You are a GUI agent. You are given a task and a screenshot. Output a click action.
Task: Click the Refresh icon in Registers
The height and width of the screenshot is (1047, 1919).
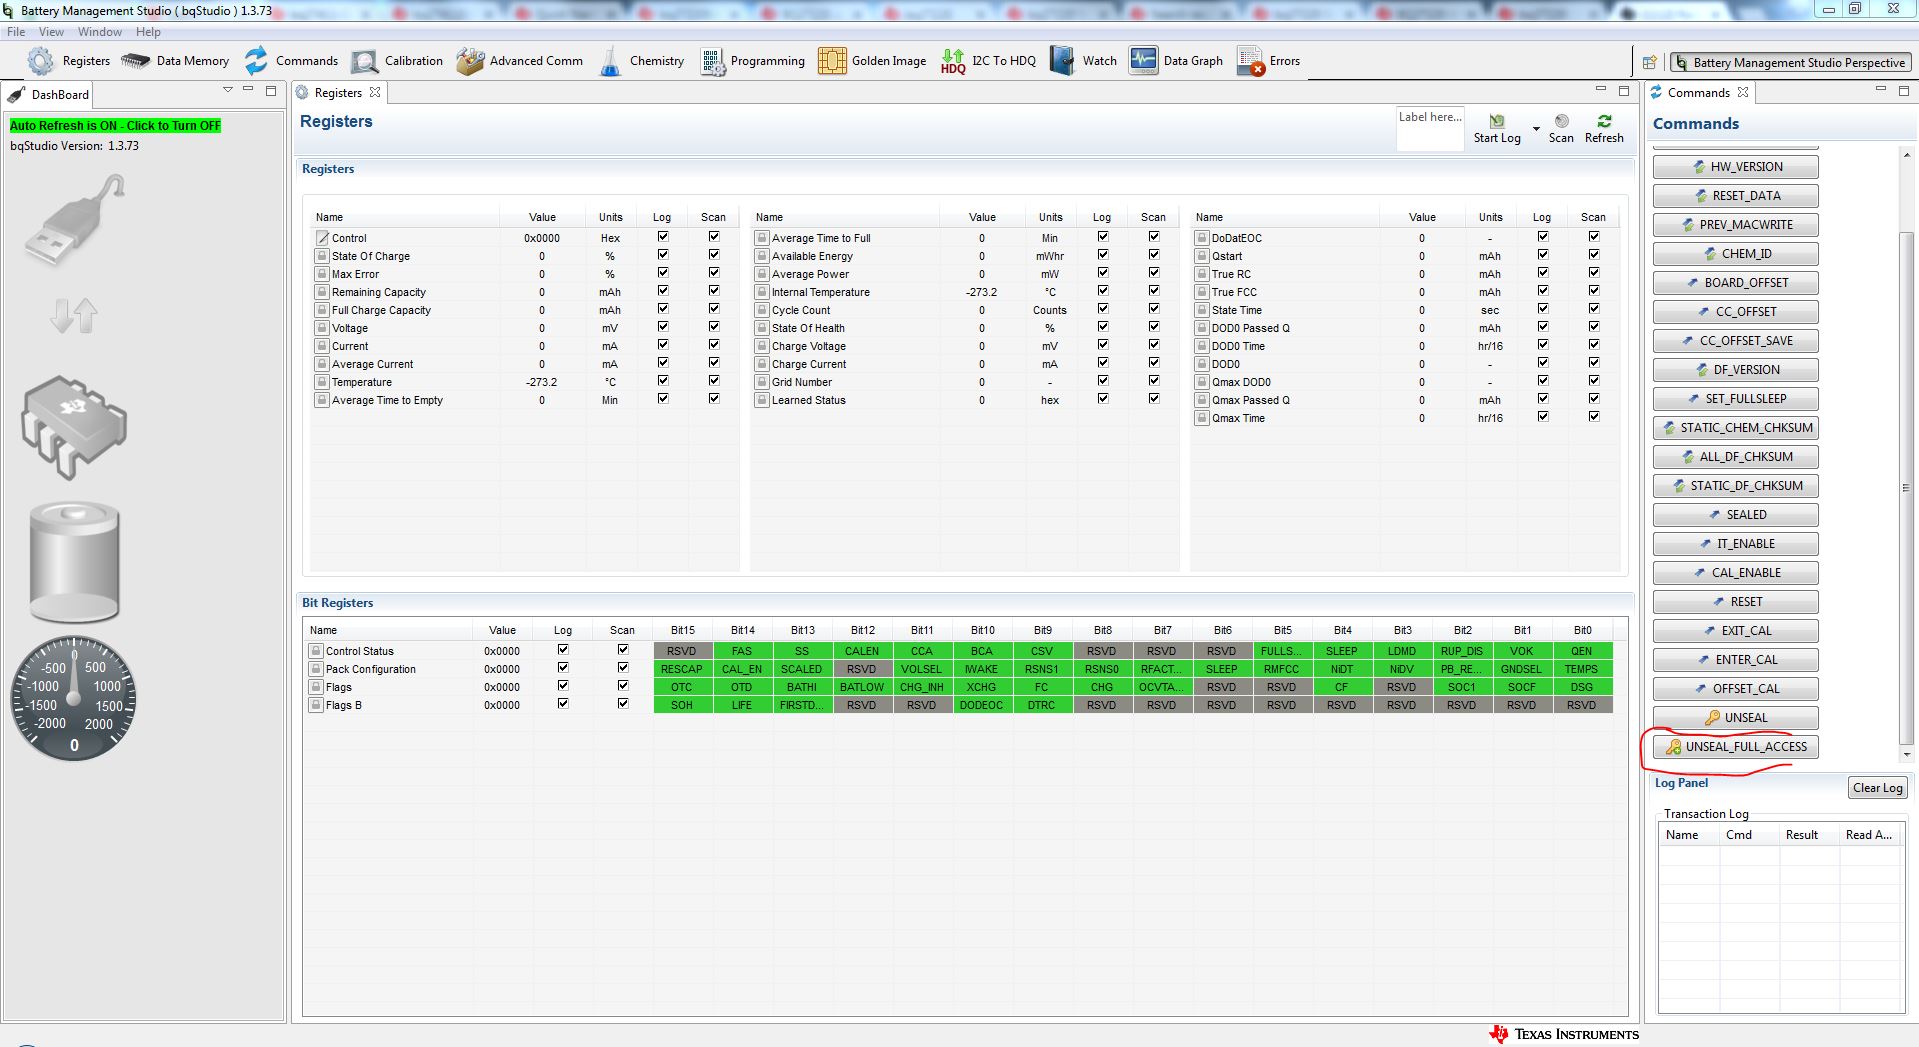click(x=1604, y=121)
